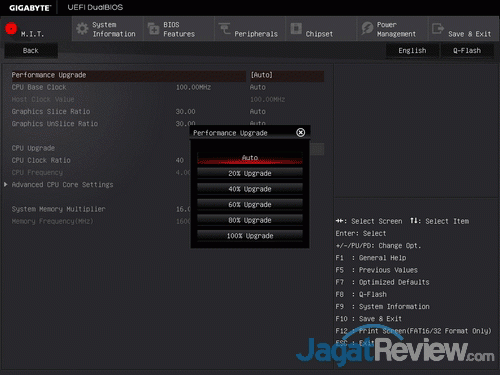This screenshot has width=500, height=375.
Task: Click the Host Clock Value row
Action: pyautogui.click(x=43, y=99)
